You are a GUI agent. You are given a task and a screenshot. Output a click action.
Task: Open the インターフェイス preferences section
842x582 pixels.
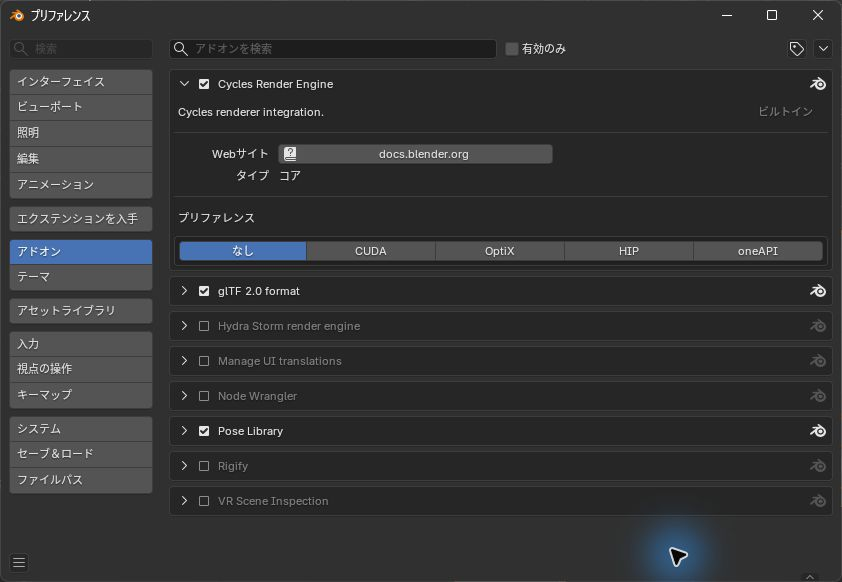click(81, 82)
